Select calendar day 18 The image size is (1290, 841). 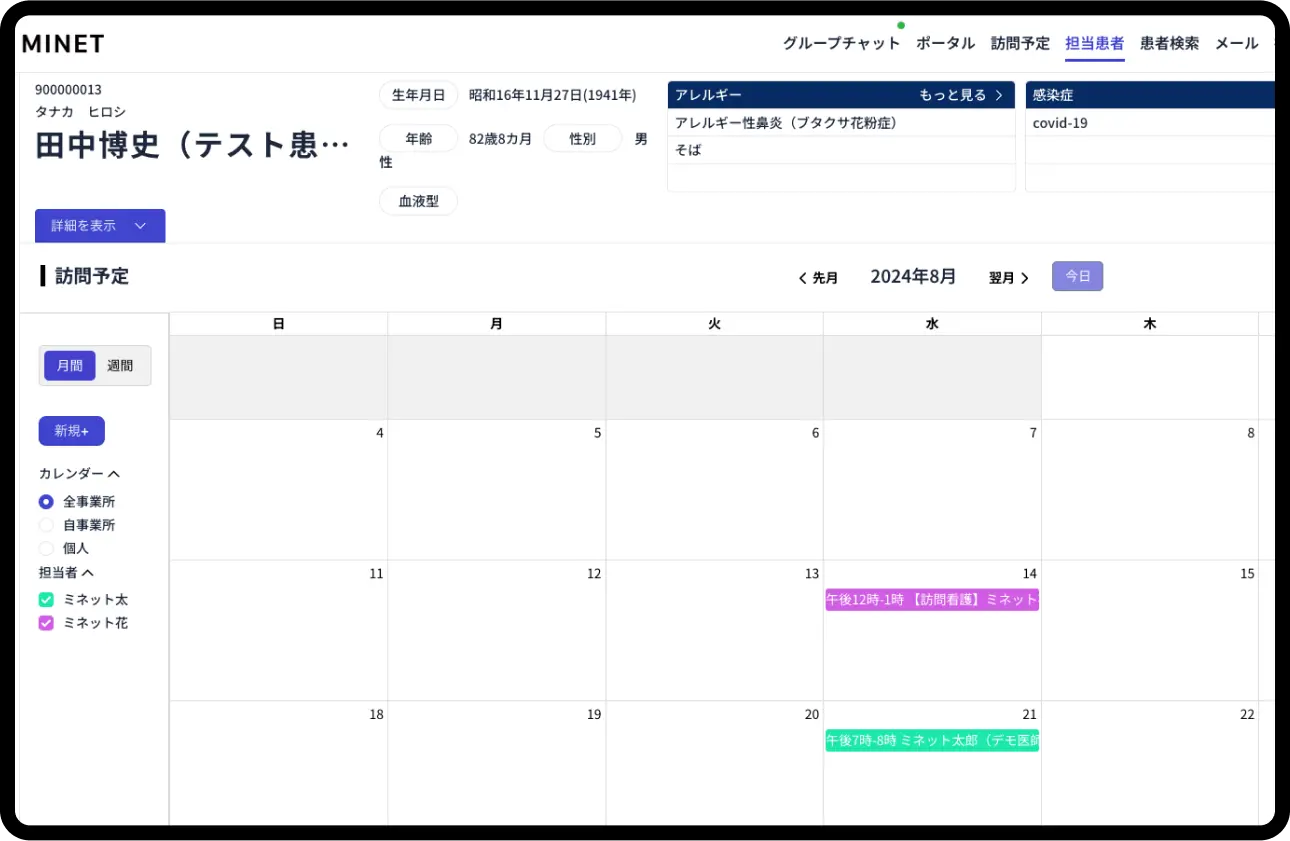click(278, 765)
